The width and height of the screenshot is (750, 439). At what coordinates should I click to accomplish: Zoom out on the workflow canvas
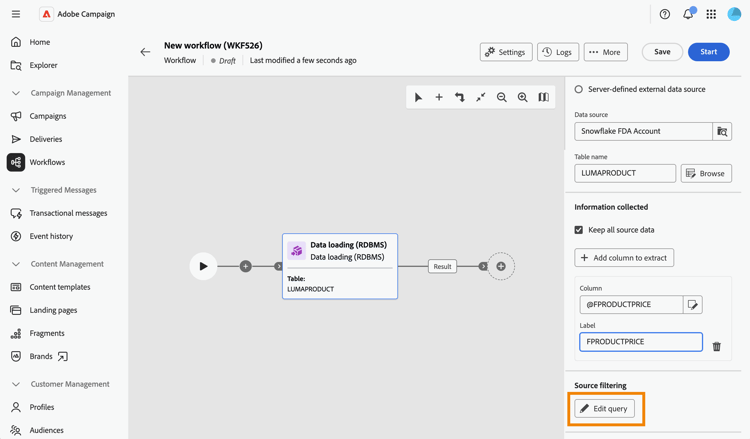tap(501, 98)
